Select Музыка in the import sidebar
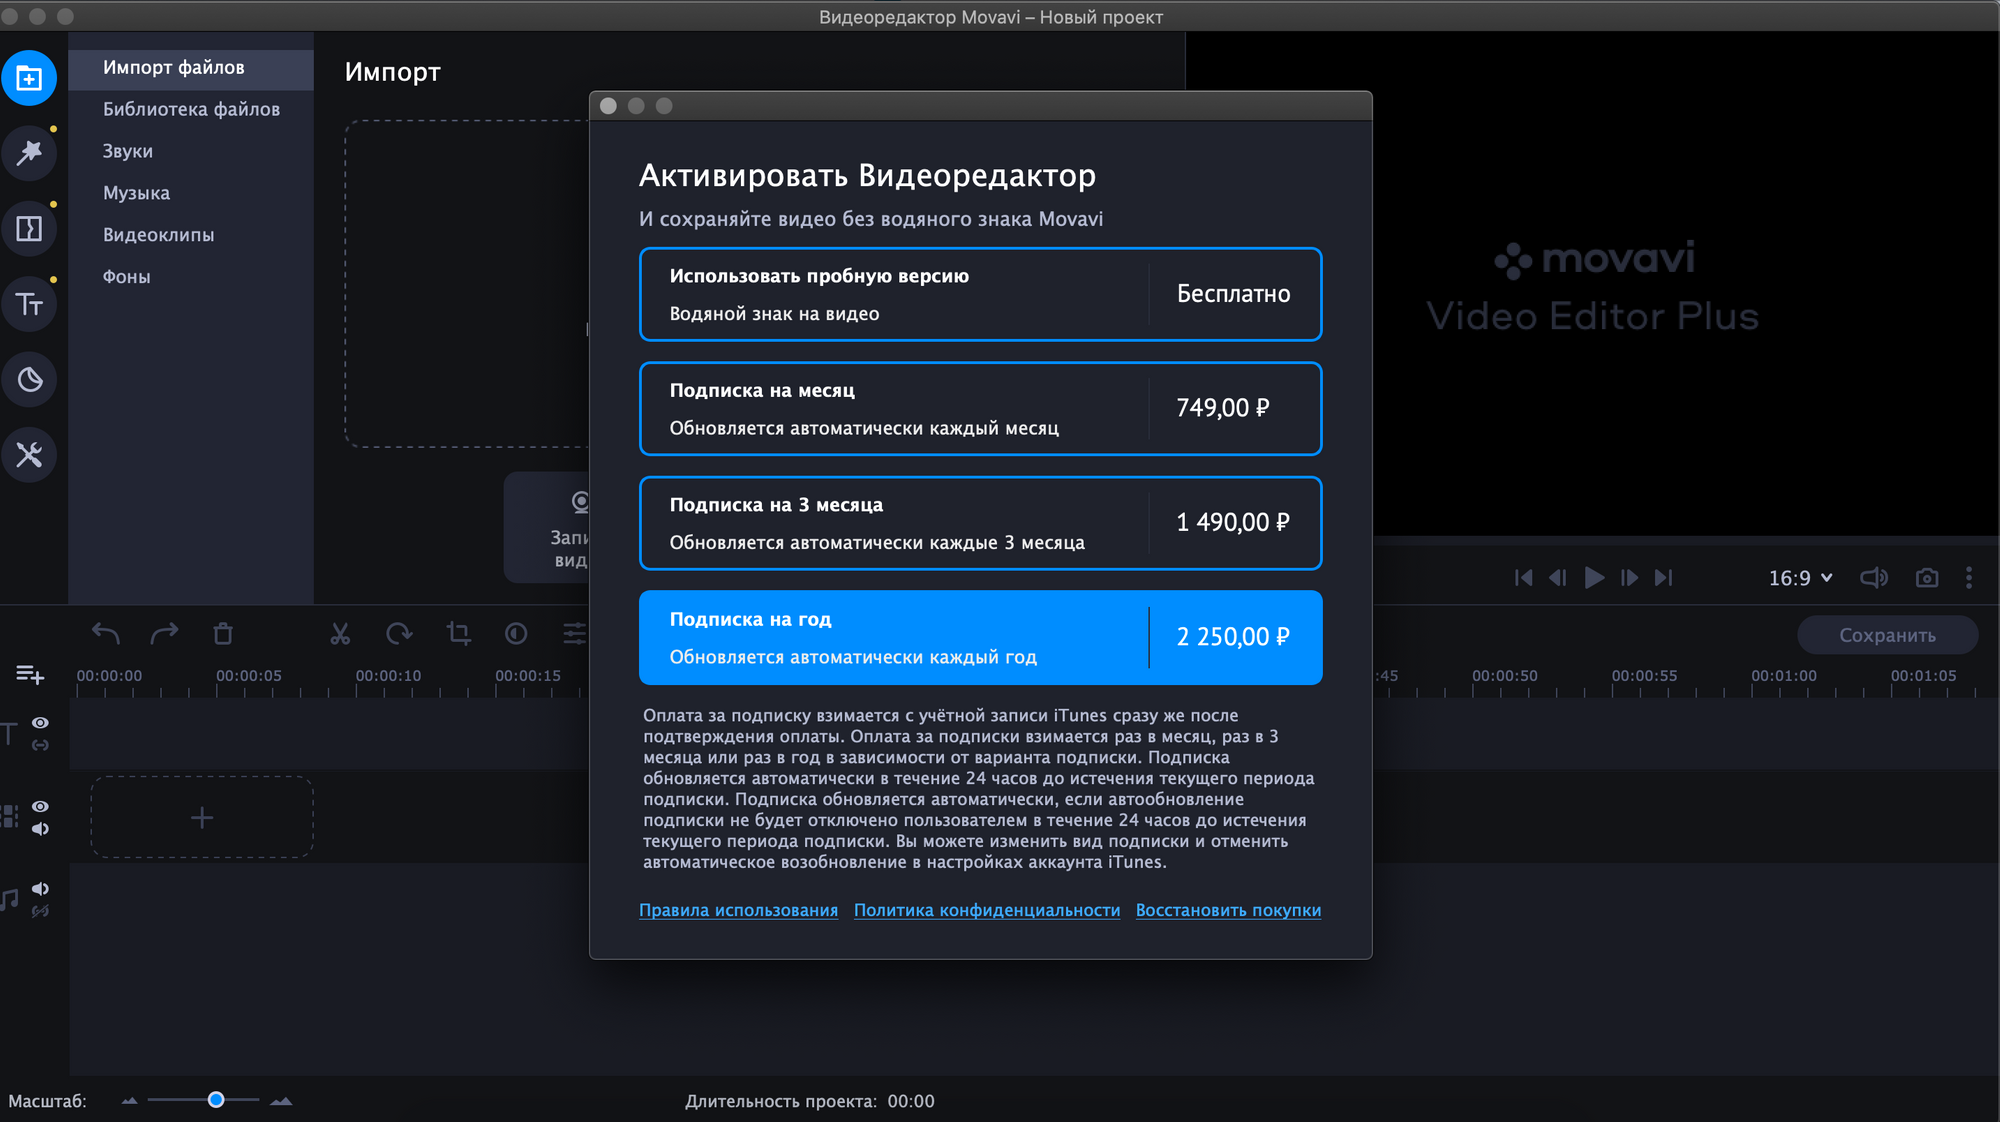The image size is (2000, 1122). [136, 193]
